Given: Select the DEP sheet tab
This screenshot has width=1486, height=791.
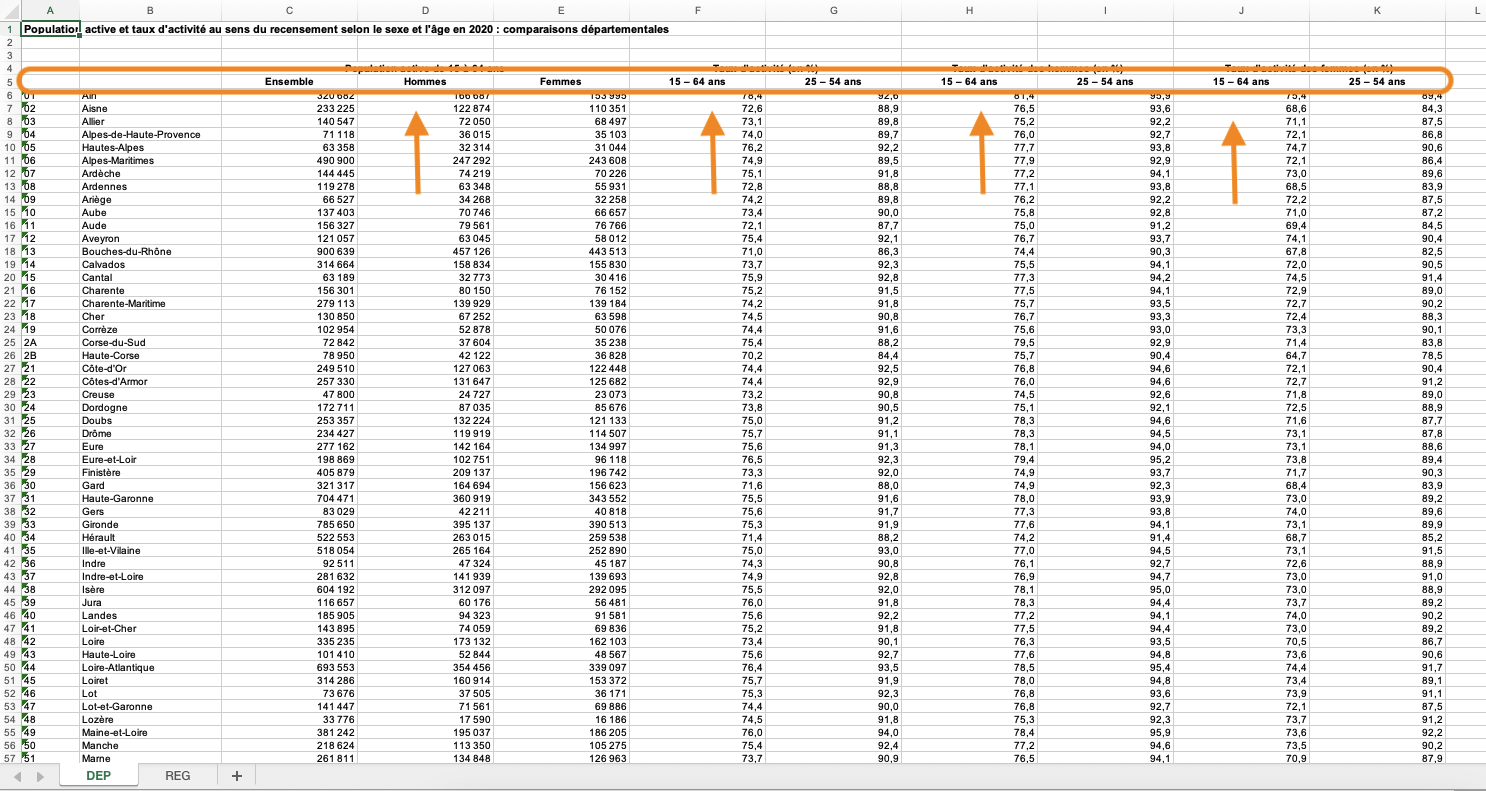Looking at the screenshot, I should click(x=98, y=776).
